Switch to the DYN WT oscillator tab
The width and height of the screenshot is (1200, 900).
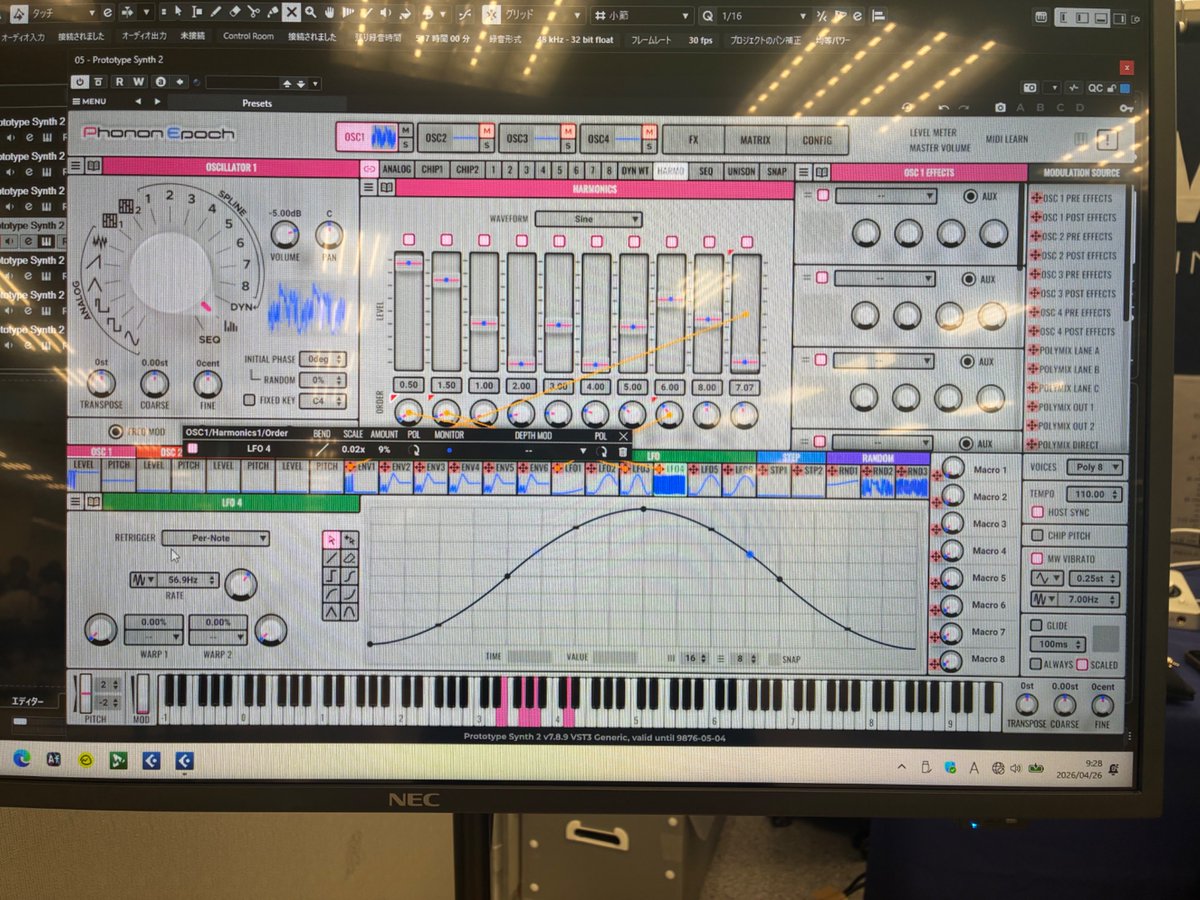point(636,171)
